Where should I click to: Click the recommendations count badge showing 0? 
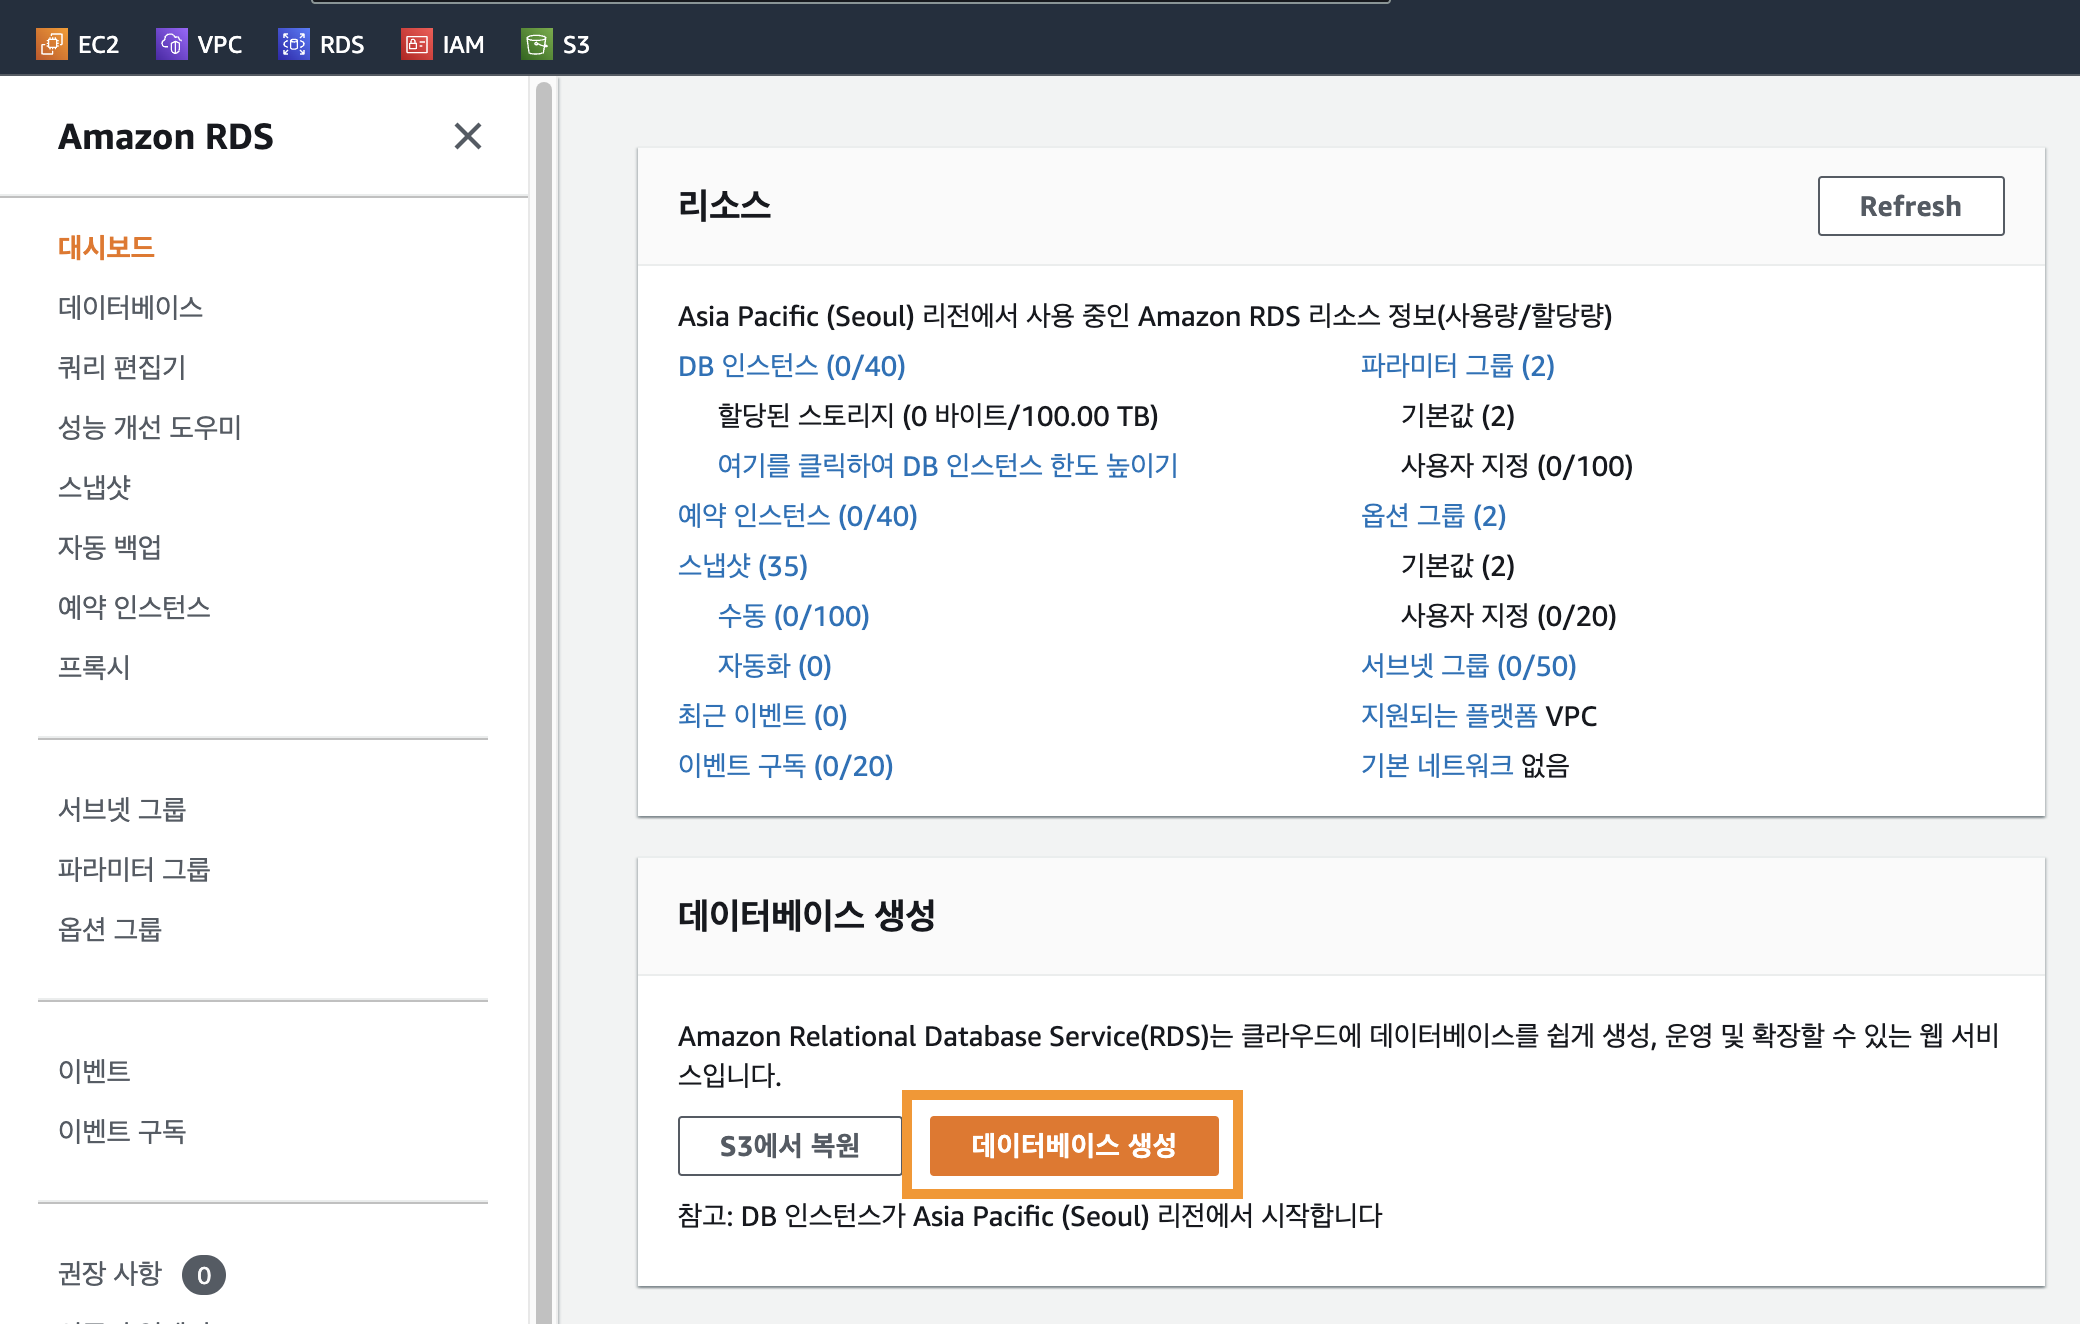[x=204, y=1275]
